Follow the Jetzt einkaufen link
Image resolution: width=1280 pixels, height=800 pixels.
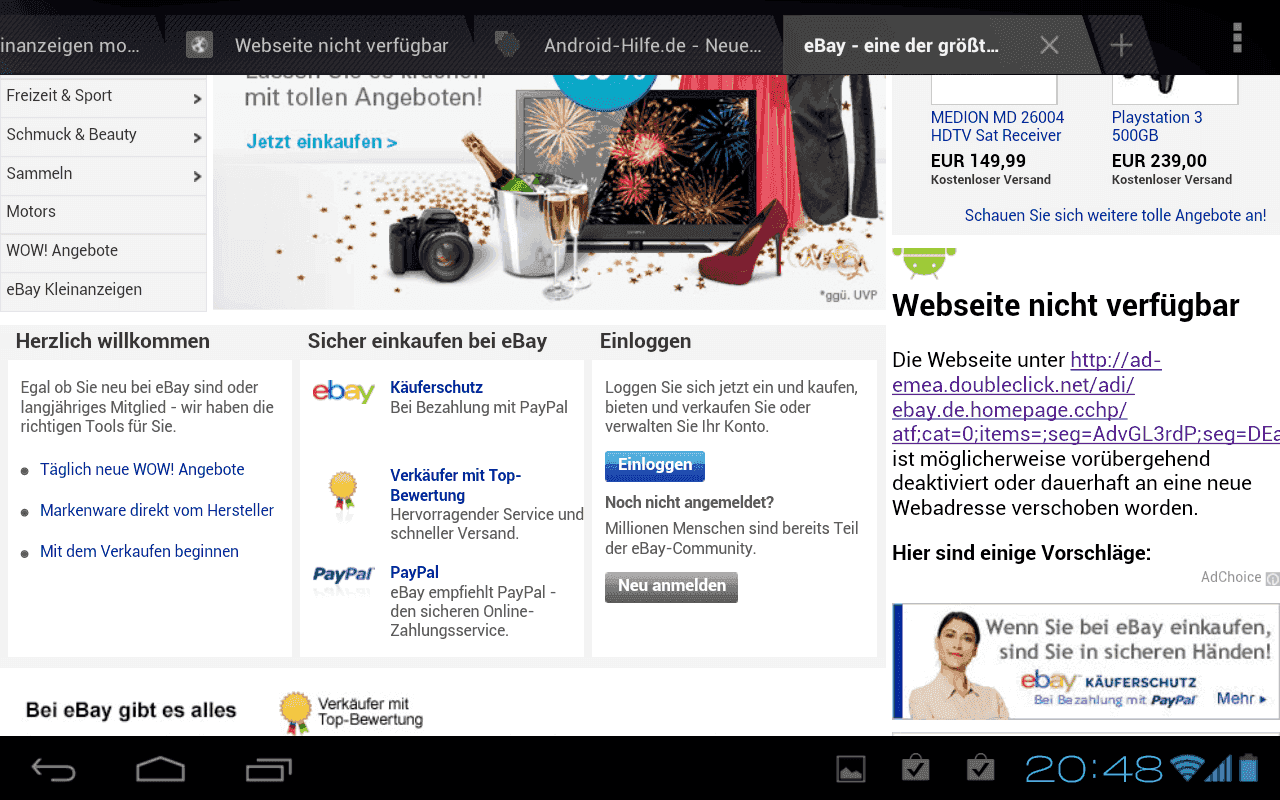pyautogui.click(x=322, y=142)
